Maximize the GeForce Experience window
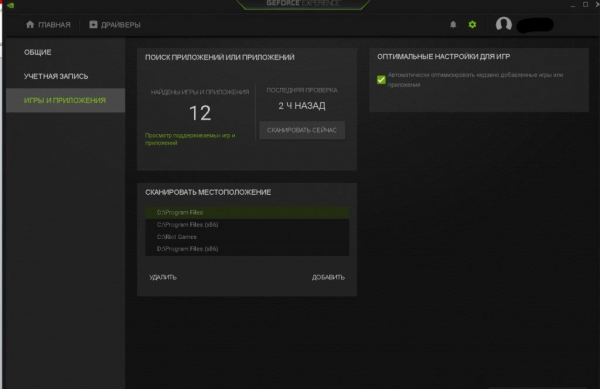The image size is (600, 389). click(x=585, y=4)
